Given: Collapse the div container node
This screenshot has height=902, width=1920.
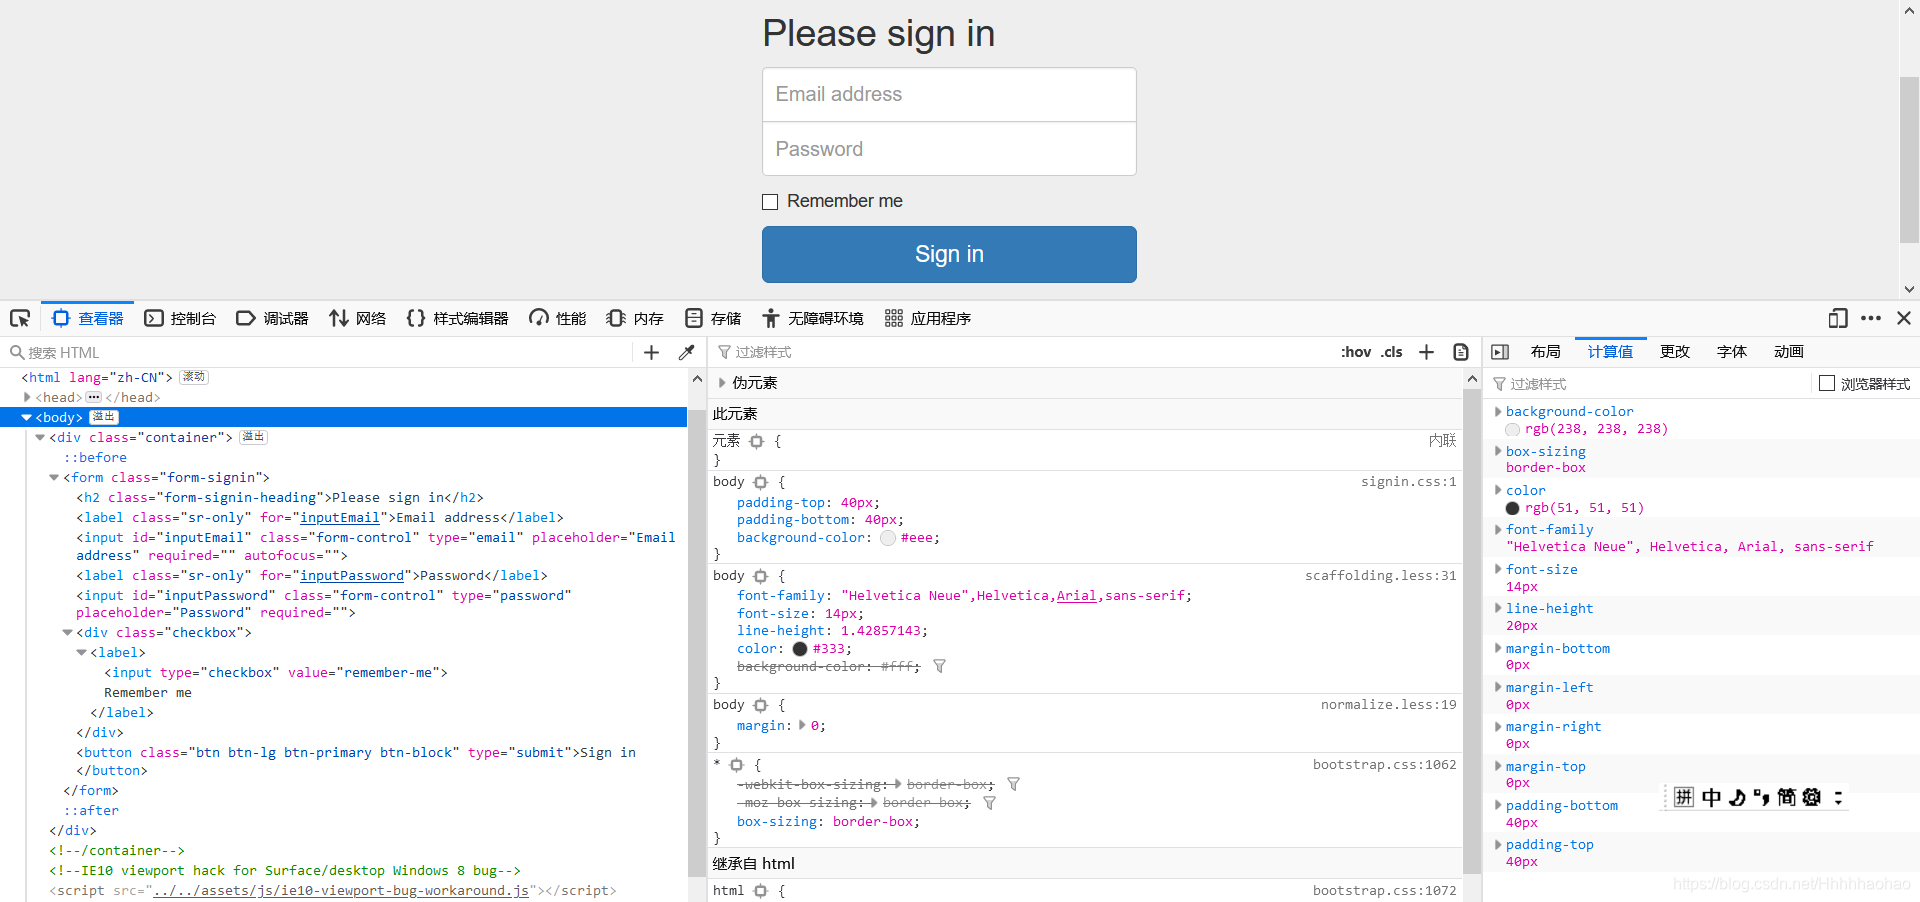Looking at the screenshot, I should tap(40, 437).
